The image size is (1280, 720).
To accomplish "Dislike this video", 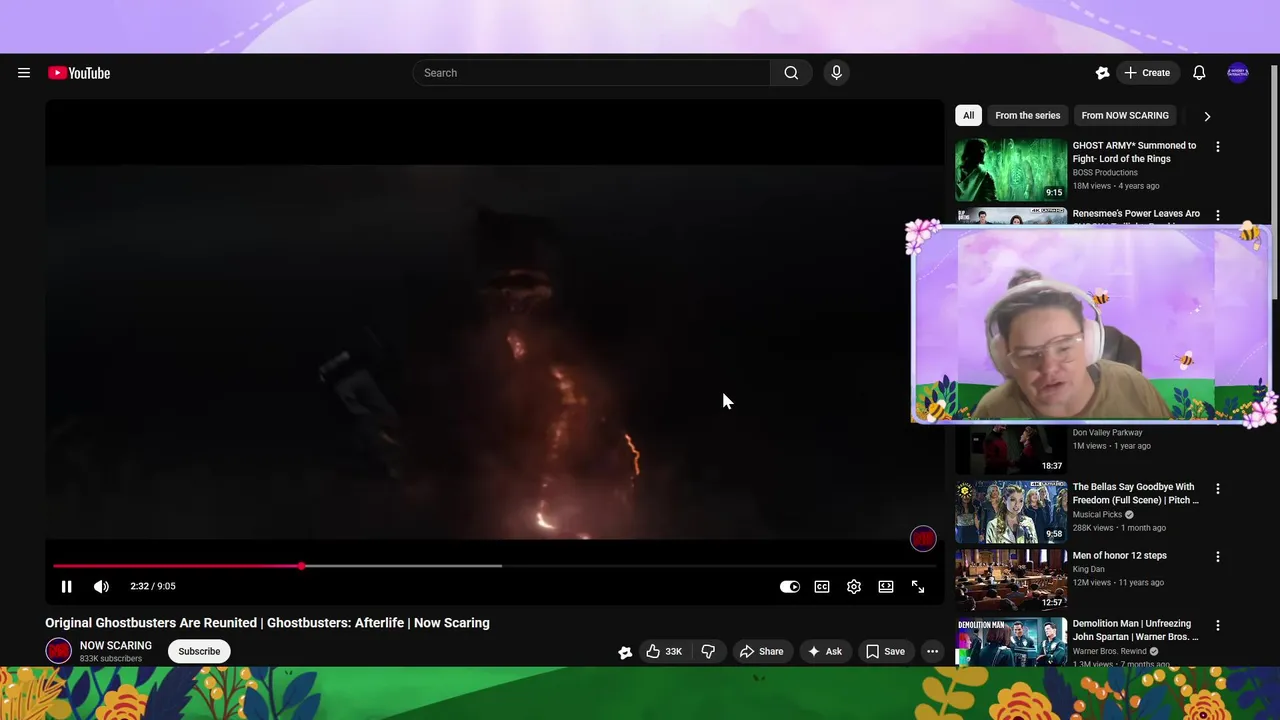I will pos(708,651).
